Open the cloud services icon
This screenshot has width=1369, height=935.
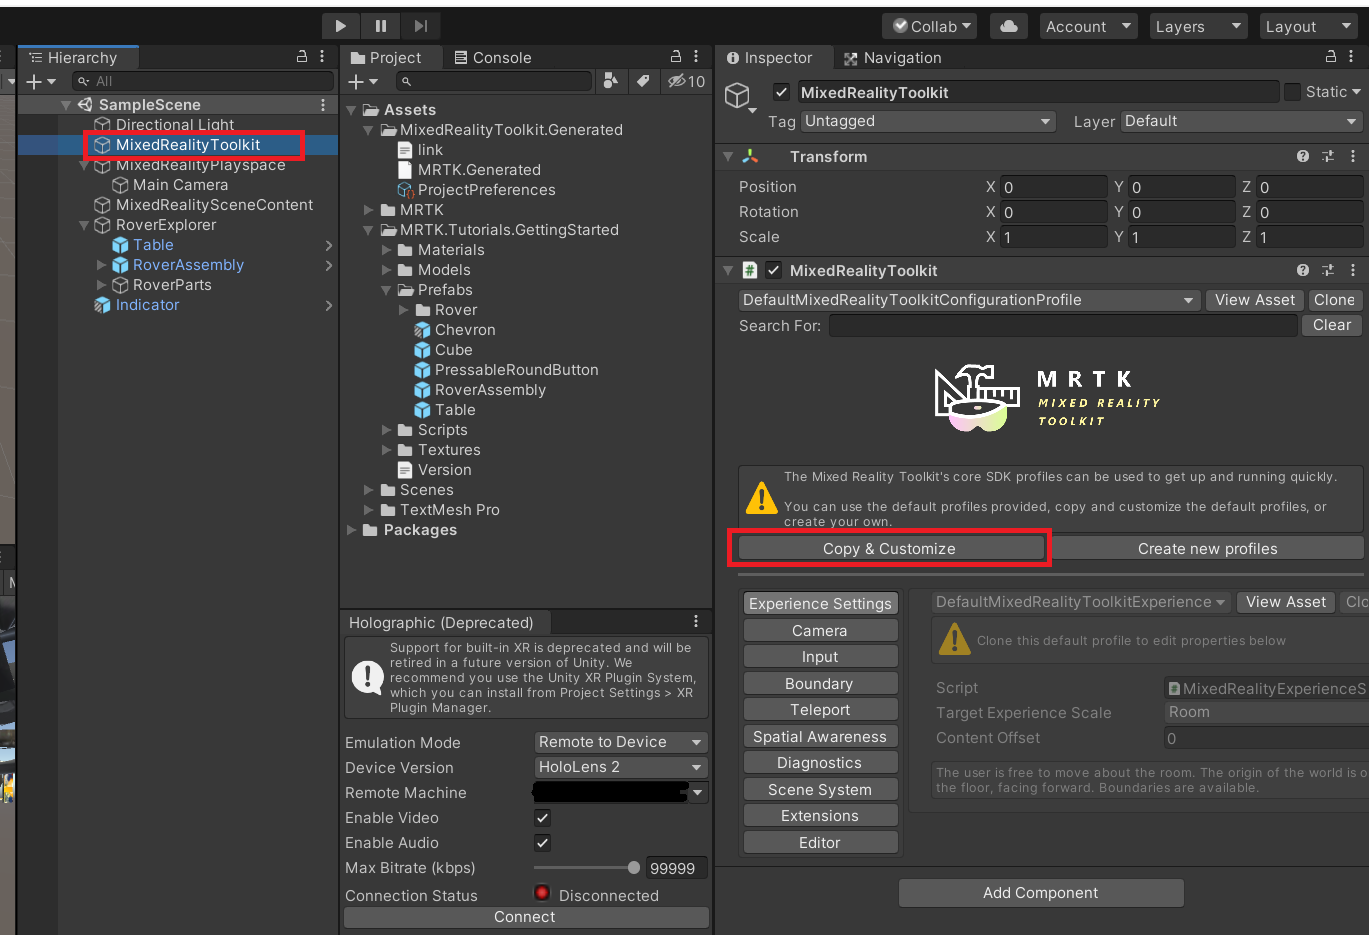1009,26
